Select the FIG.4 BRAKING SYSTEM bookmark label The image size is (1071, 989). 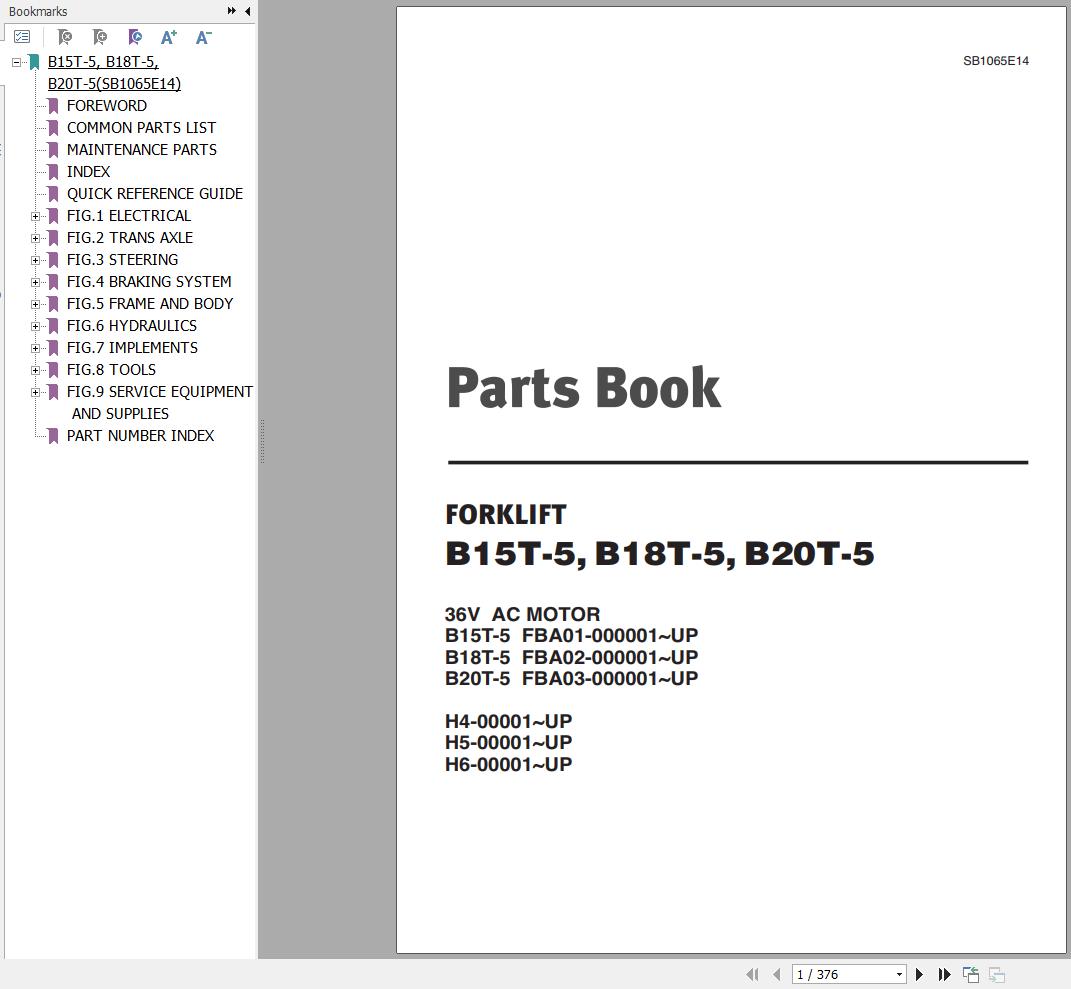coord(149,281)
